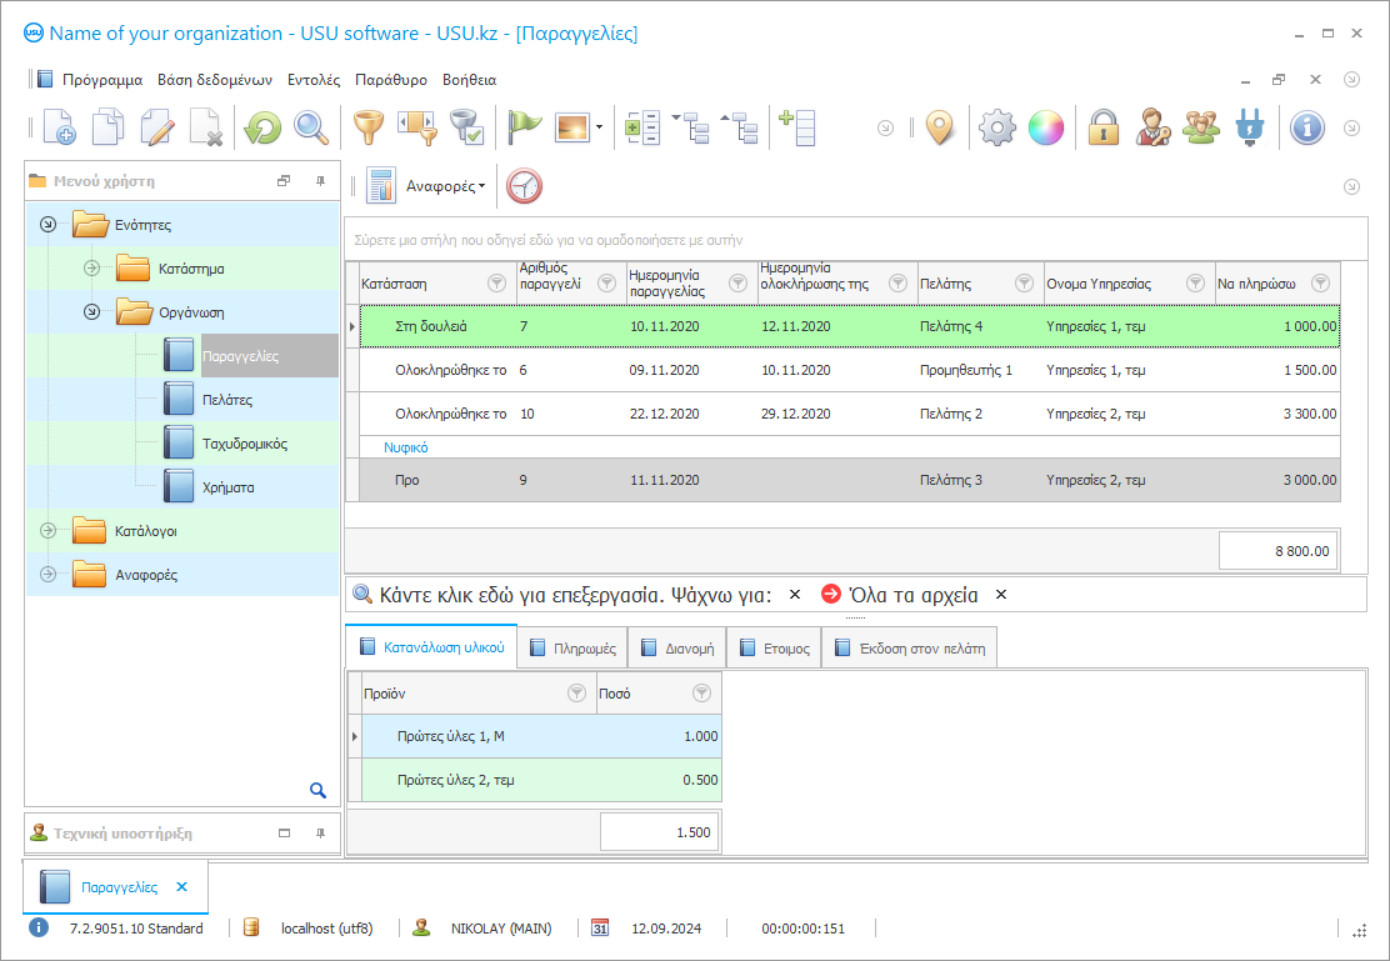The image size is (1390, 961).
Task: Click the magnifier icon at user menu bottom
Action: [x=318, y=791]
